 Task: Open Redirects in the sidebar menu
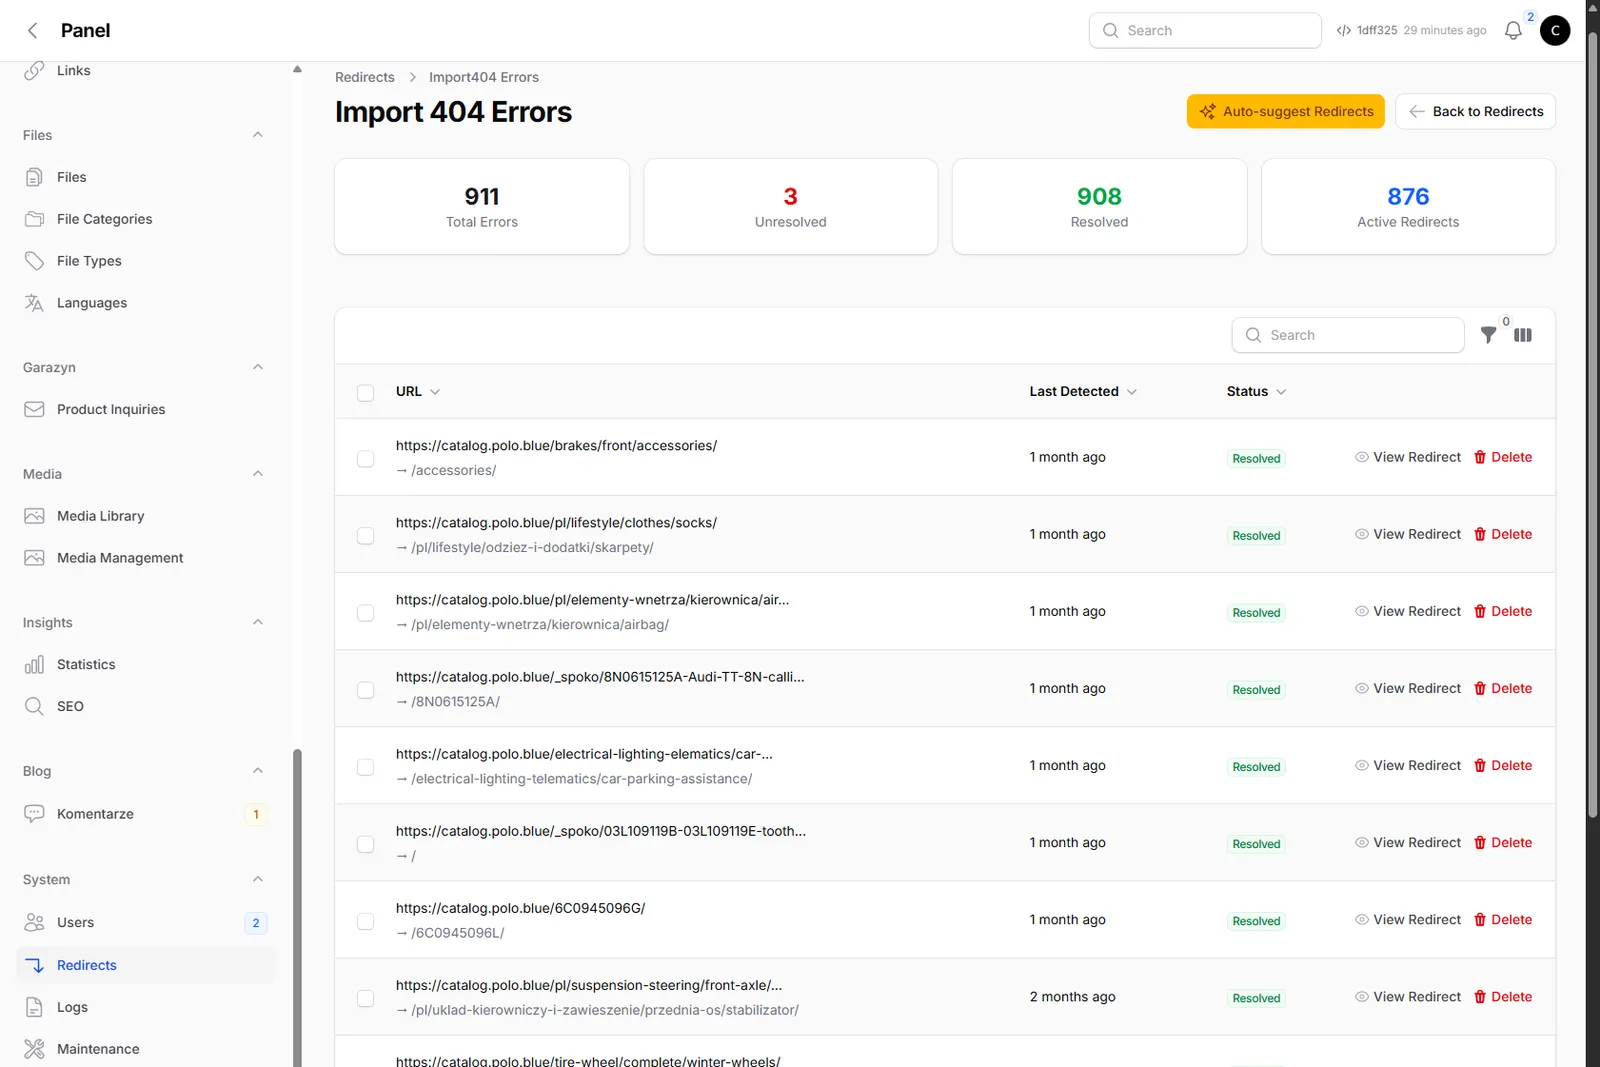point(146,965)
